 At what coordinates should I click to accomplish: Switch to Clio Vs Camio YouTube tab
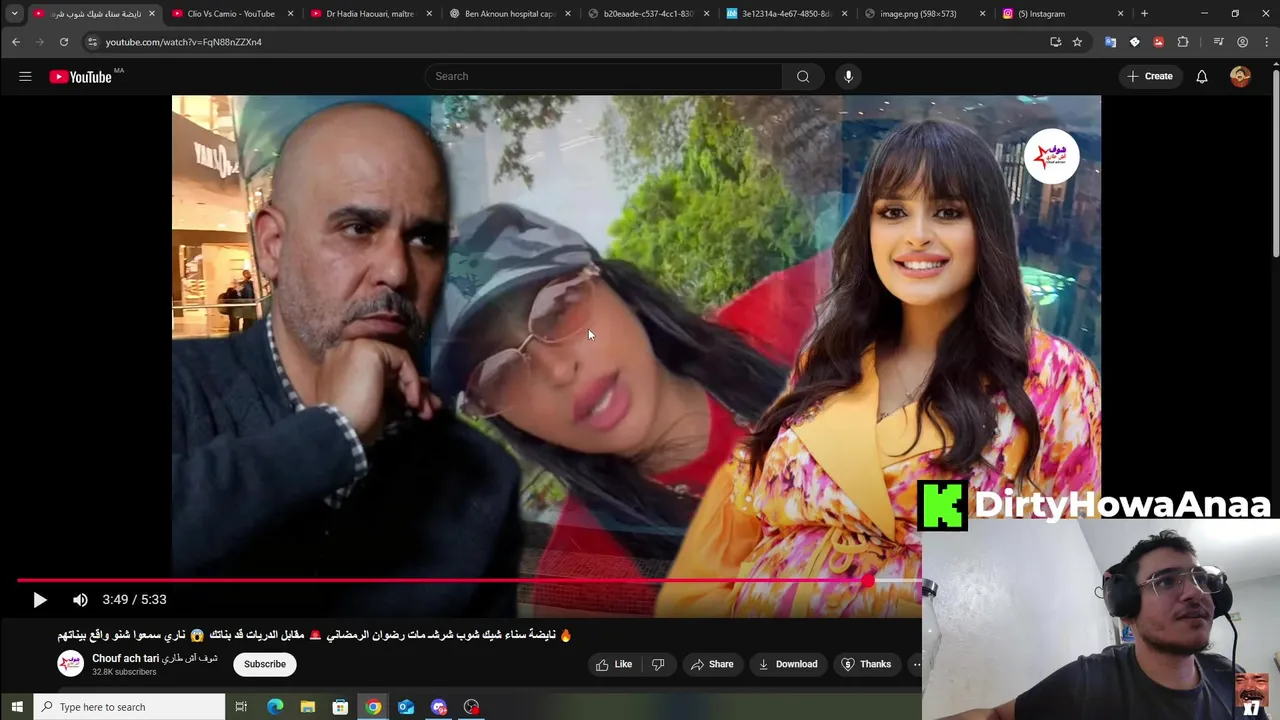click(x=231, y=14)
